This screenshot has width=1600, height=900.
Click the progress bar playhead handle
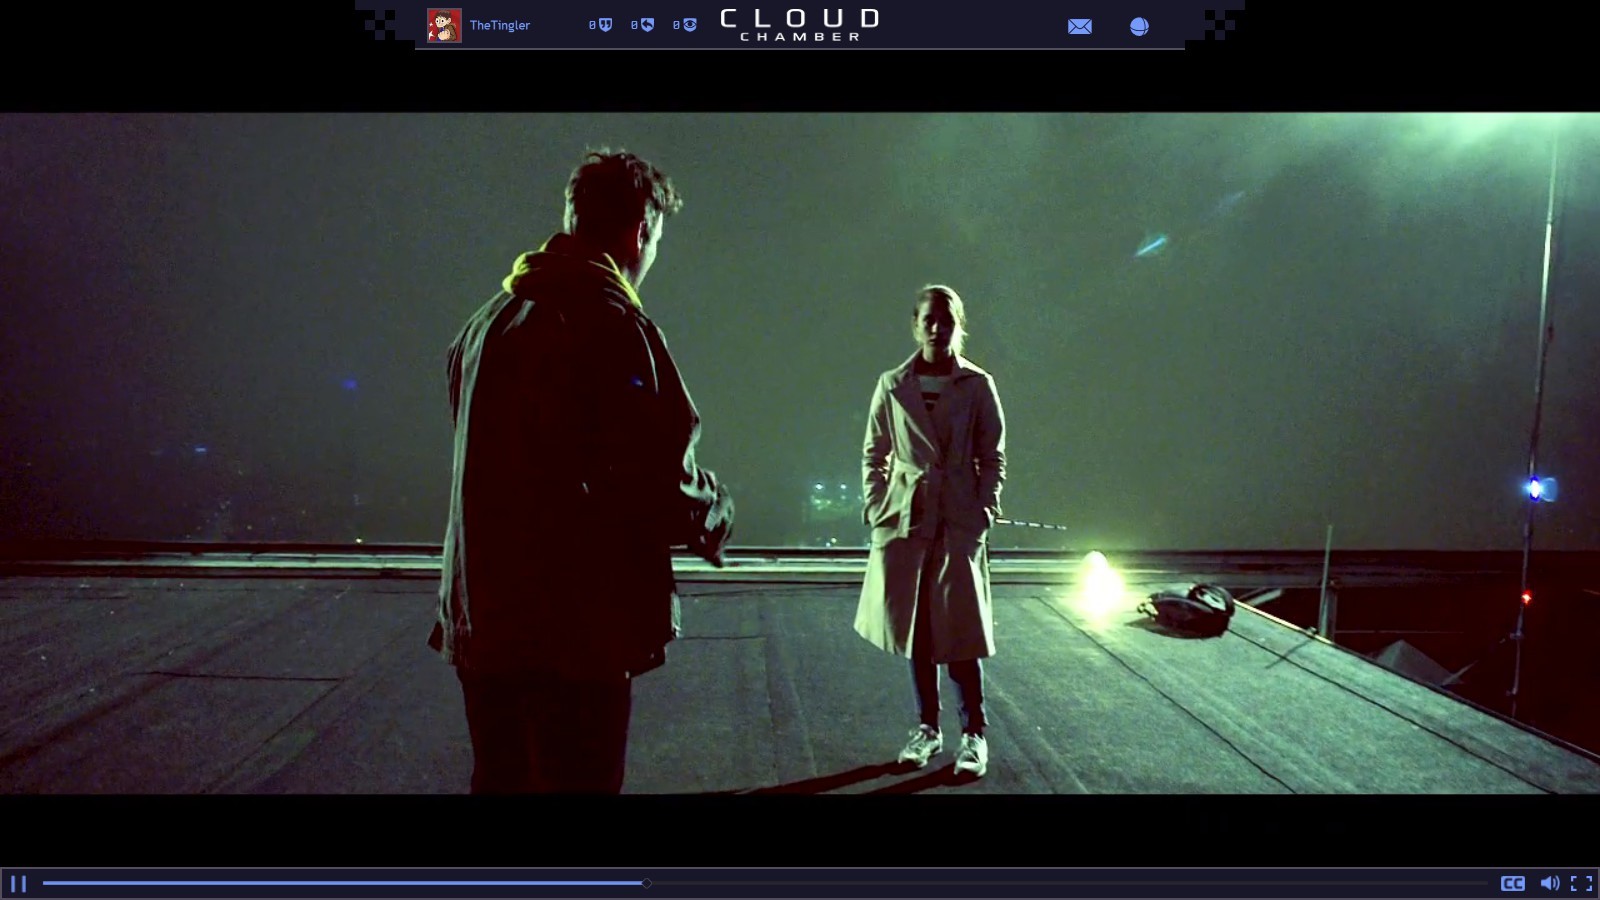pyautogui.click(x=647, y=883)
